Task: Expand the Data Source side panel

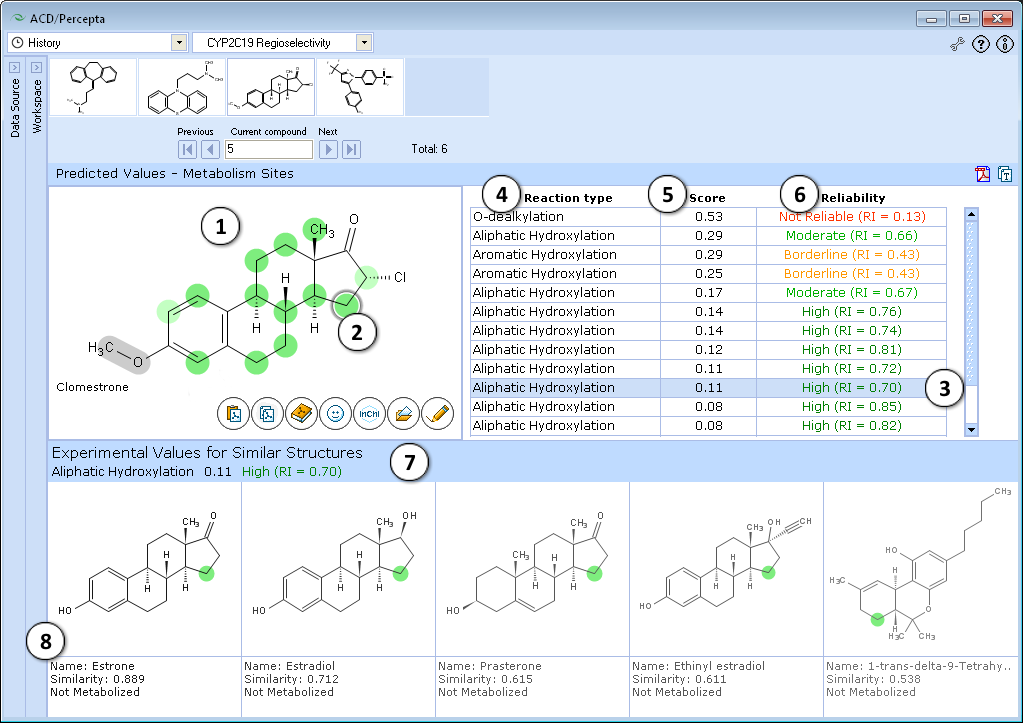Action: [x=14, y=67]
